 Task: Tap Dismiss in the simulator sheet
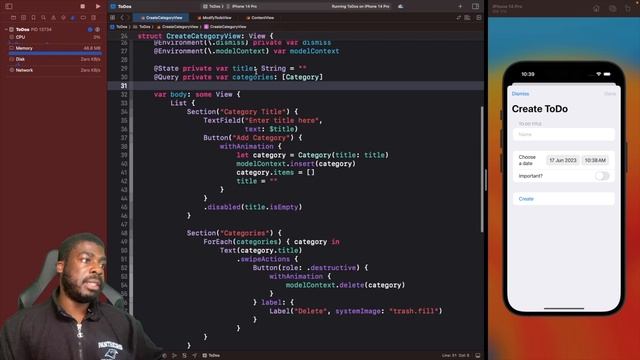coord(520,94)
